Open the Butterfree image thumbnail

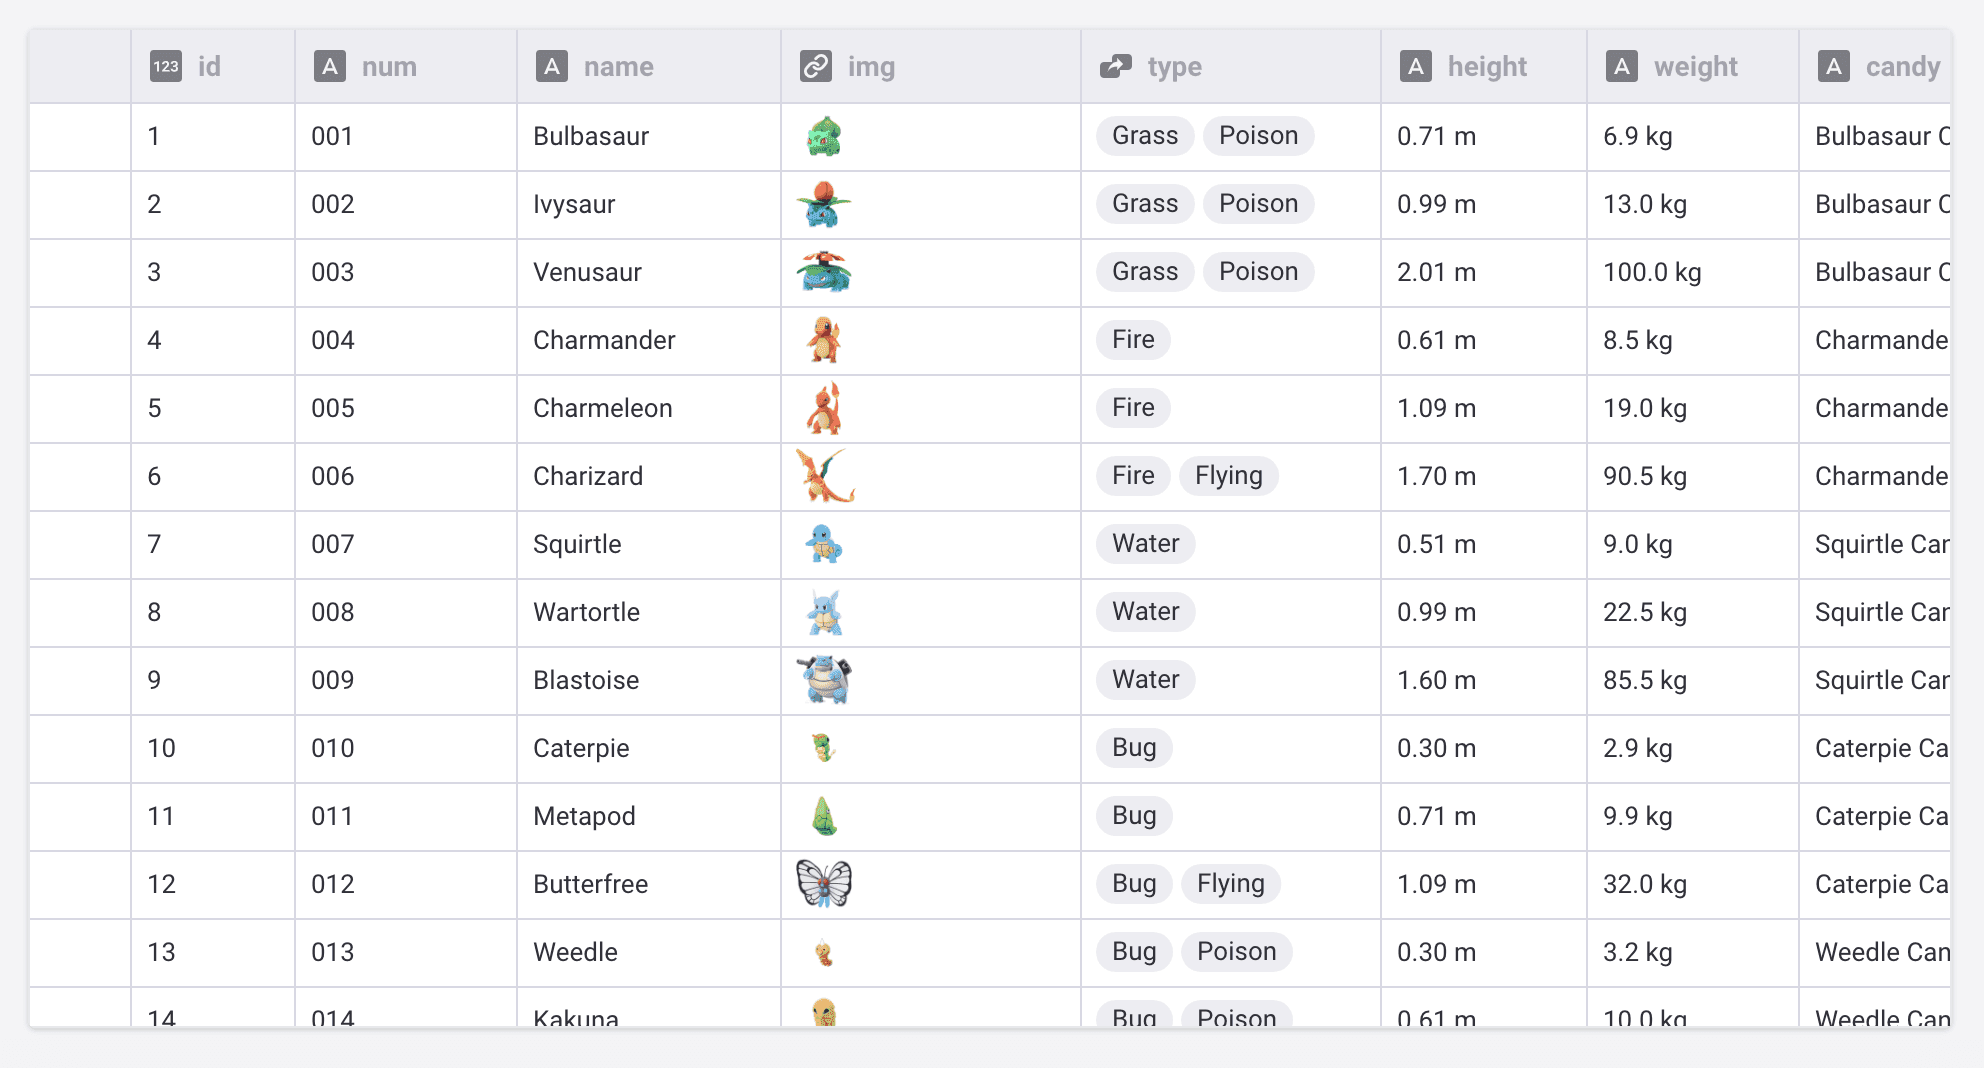pos(824,884)
